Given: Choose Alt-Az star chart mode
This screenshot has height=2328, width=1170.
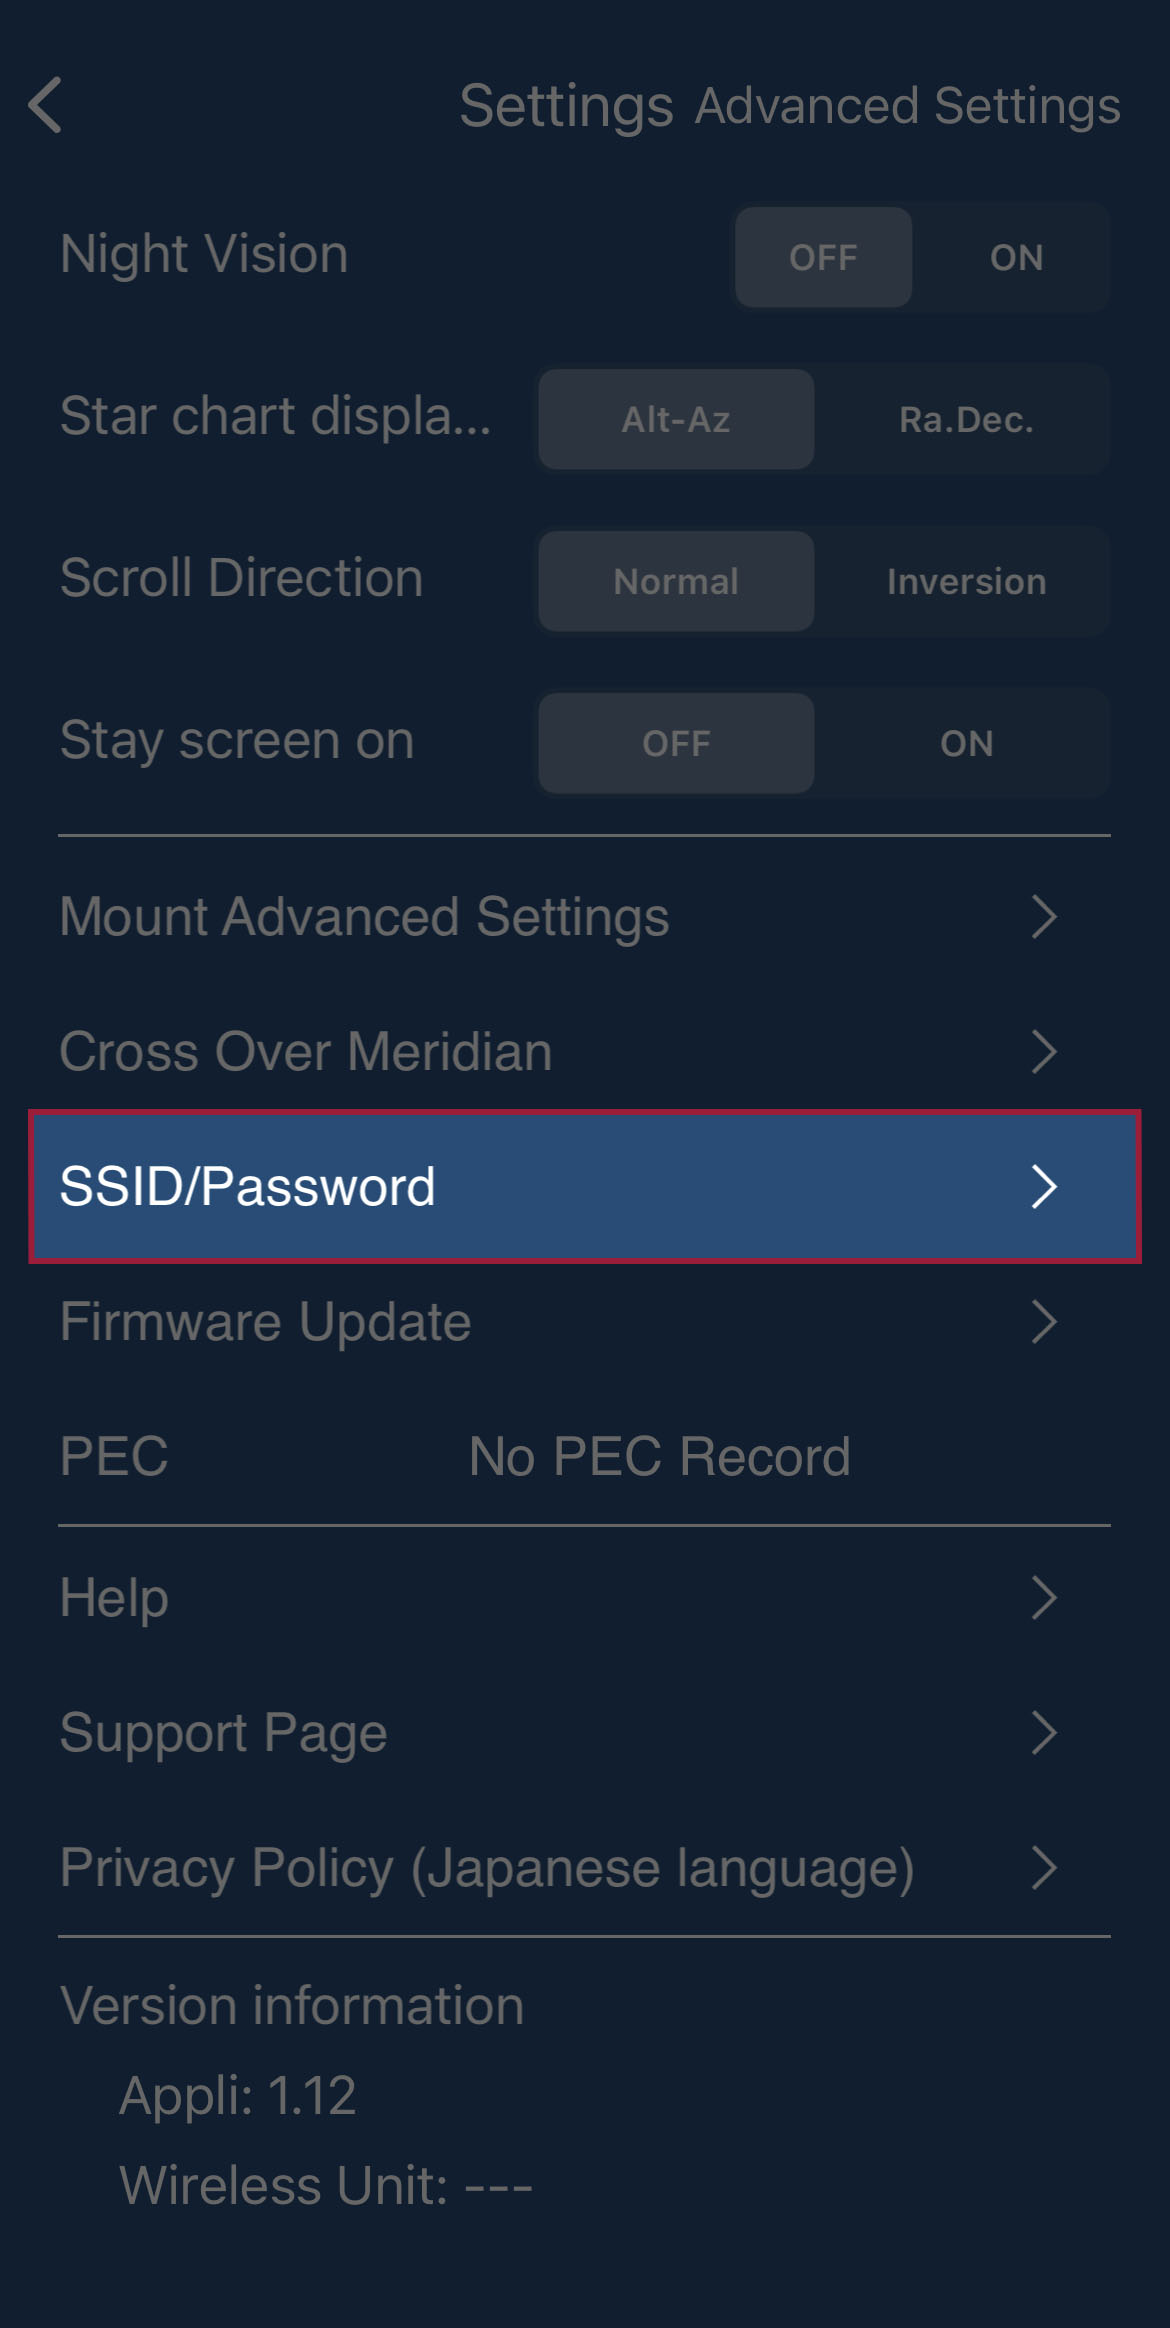Looking at the screenshot, I should 676,419.
